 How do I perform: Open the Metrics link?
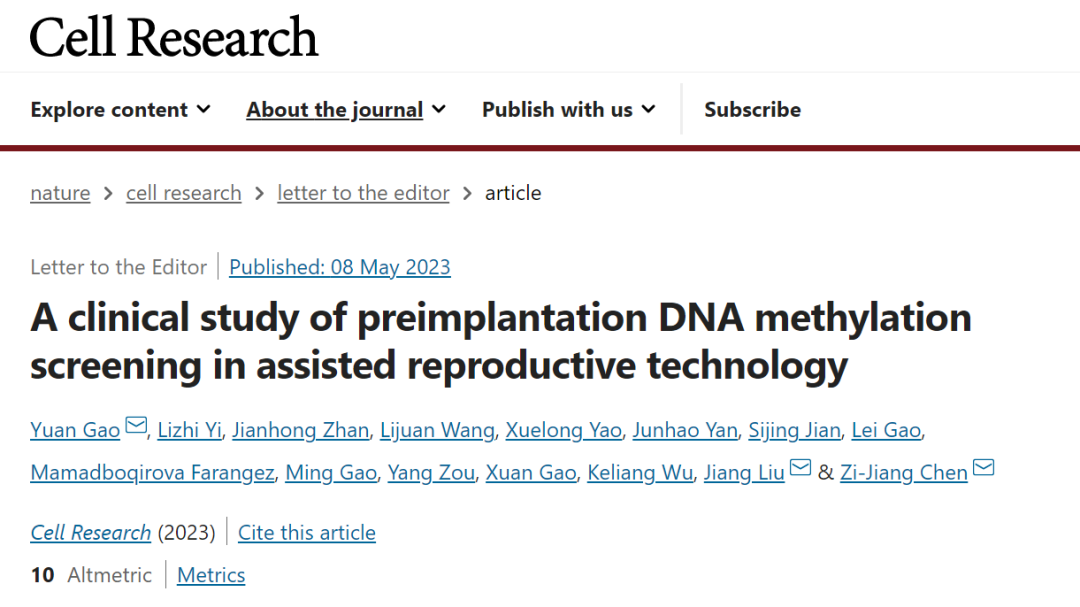(211, 575)
